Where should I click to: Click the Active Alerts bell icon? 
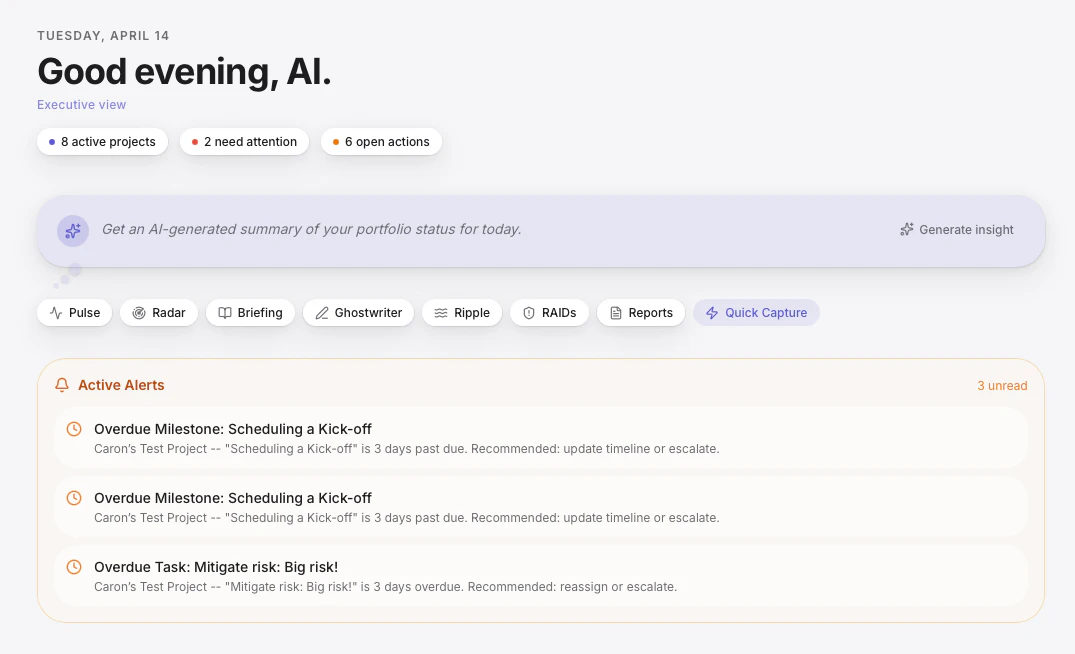pos(61,384)
